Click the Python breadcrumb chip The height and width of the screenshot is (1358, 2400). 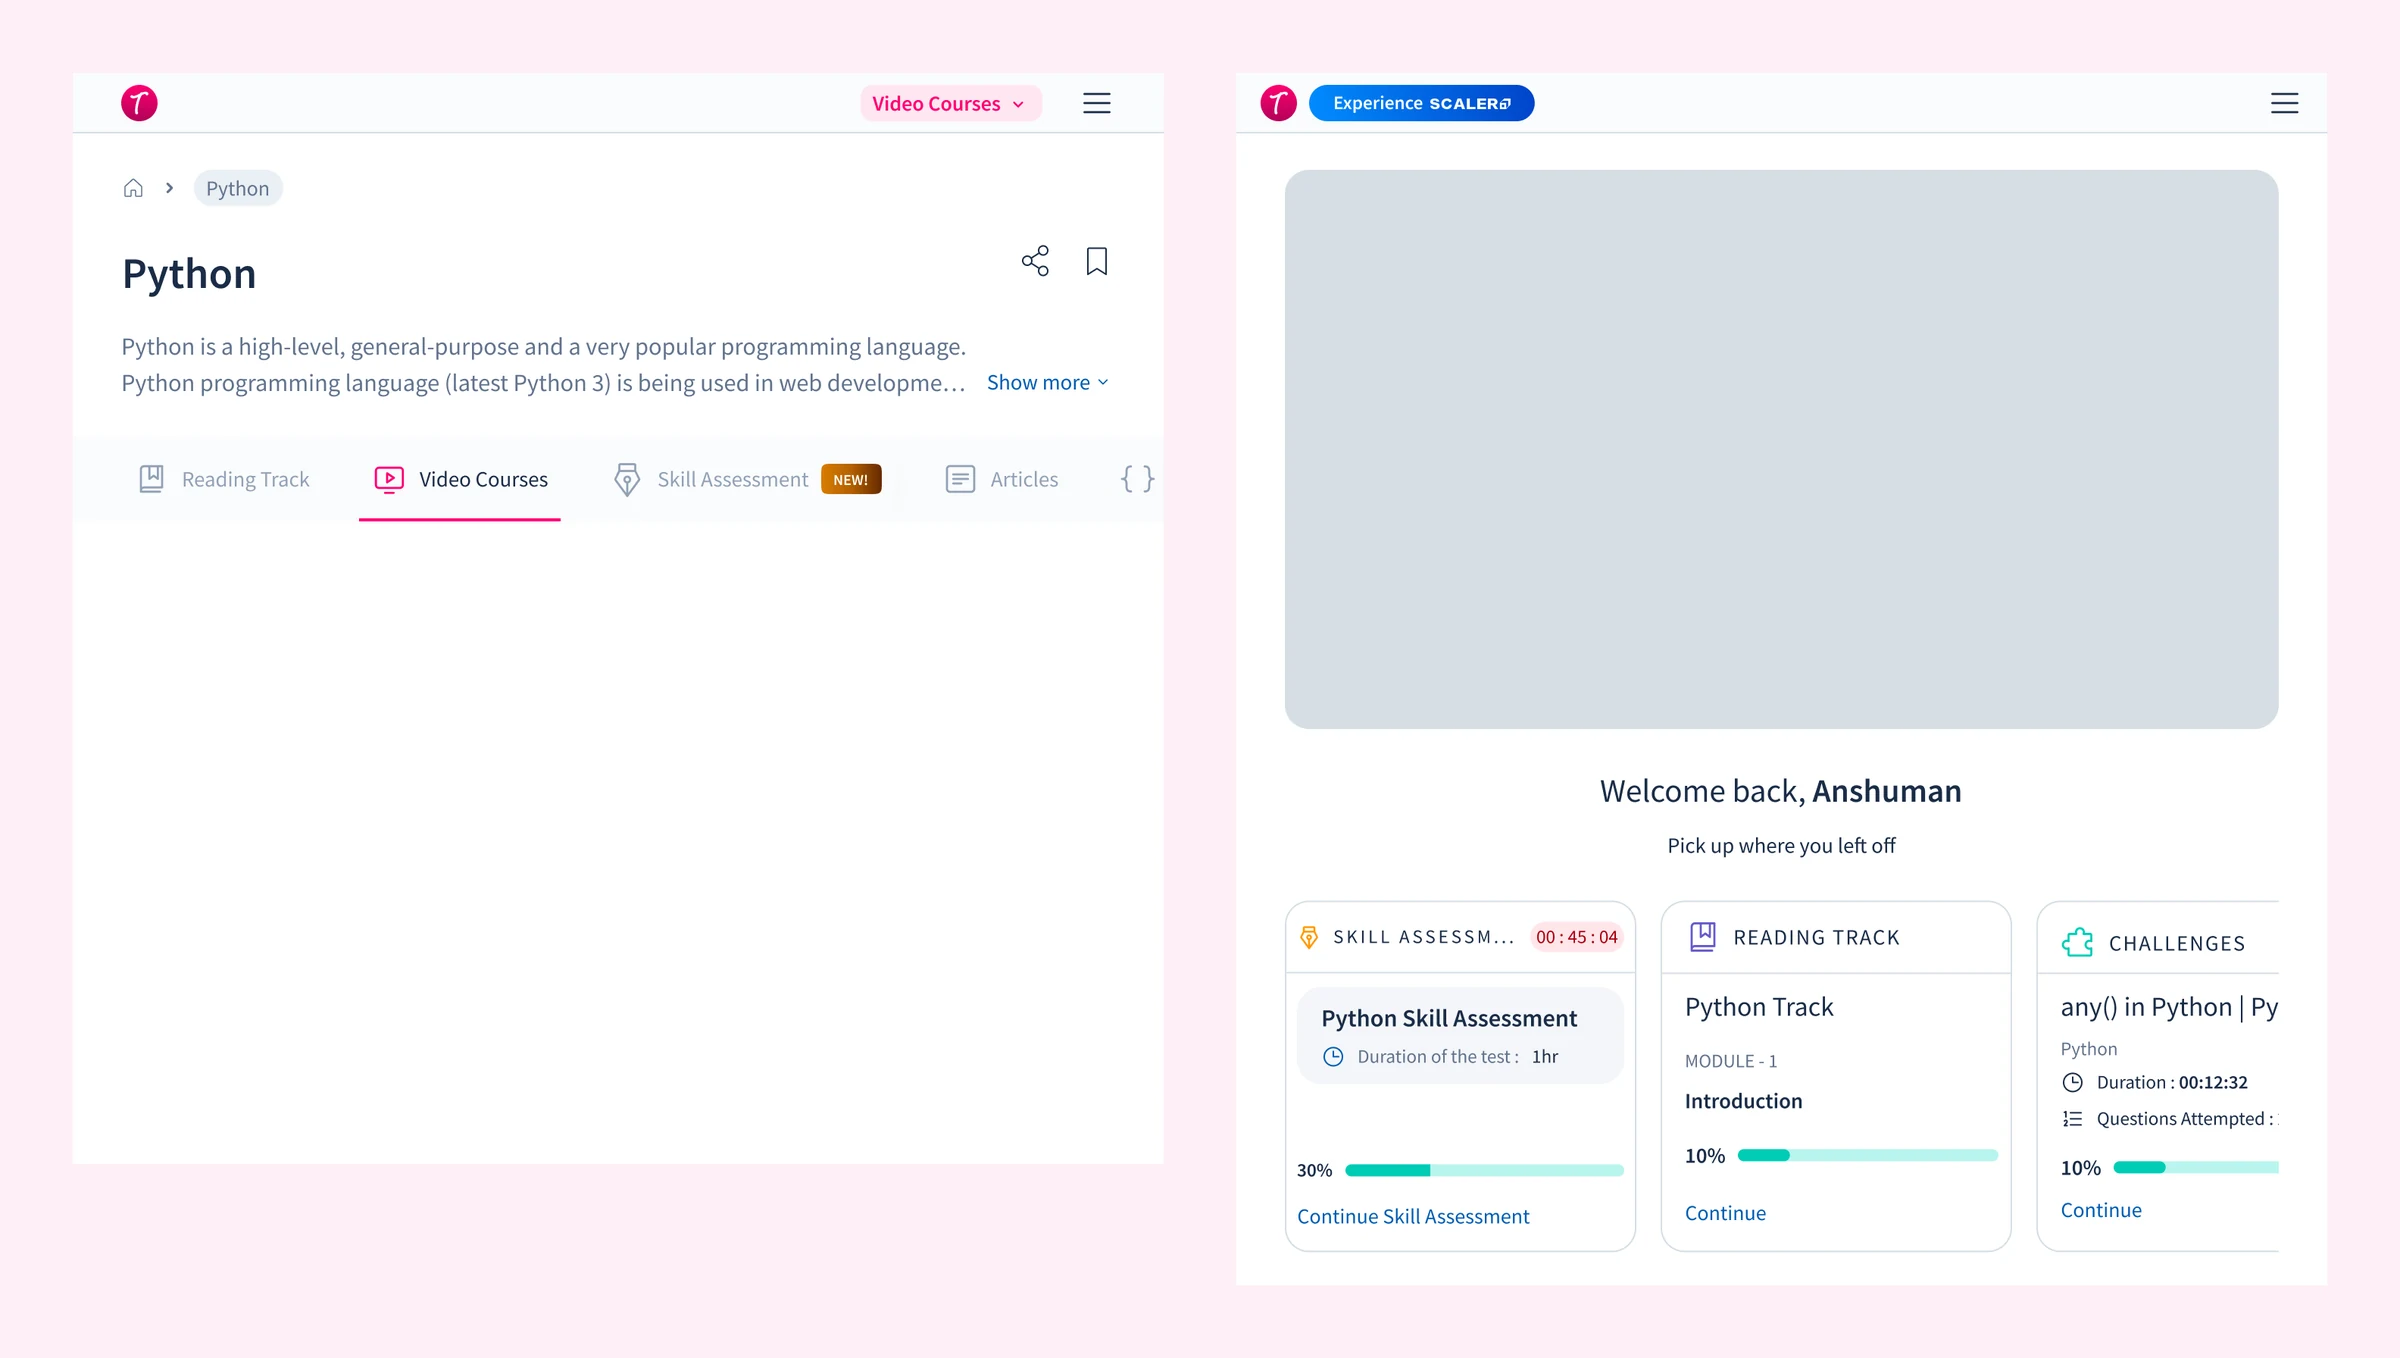pos(238,188)
